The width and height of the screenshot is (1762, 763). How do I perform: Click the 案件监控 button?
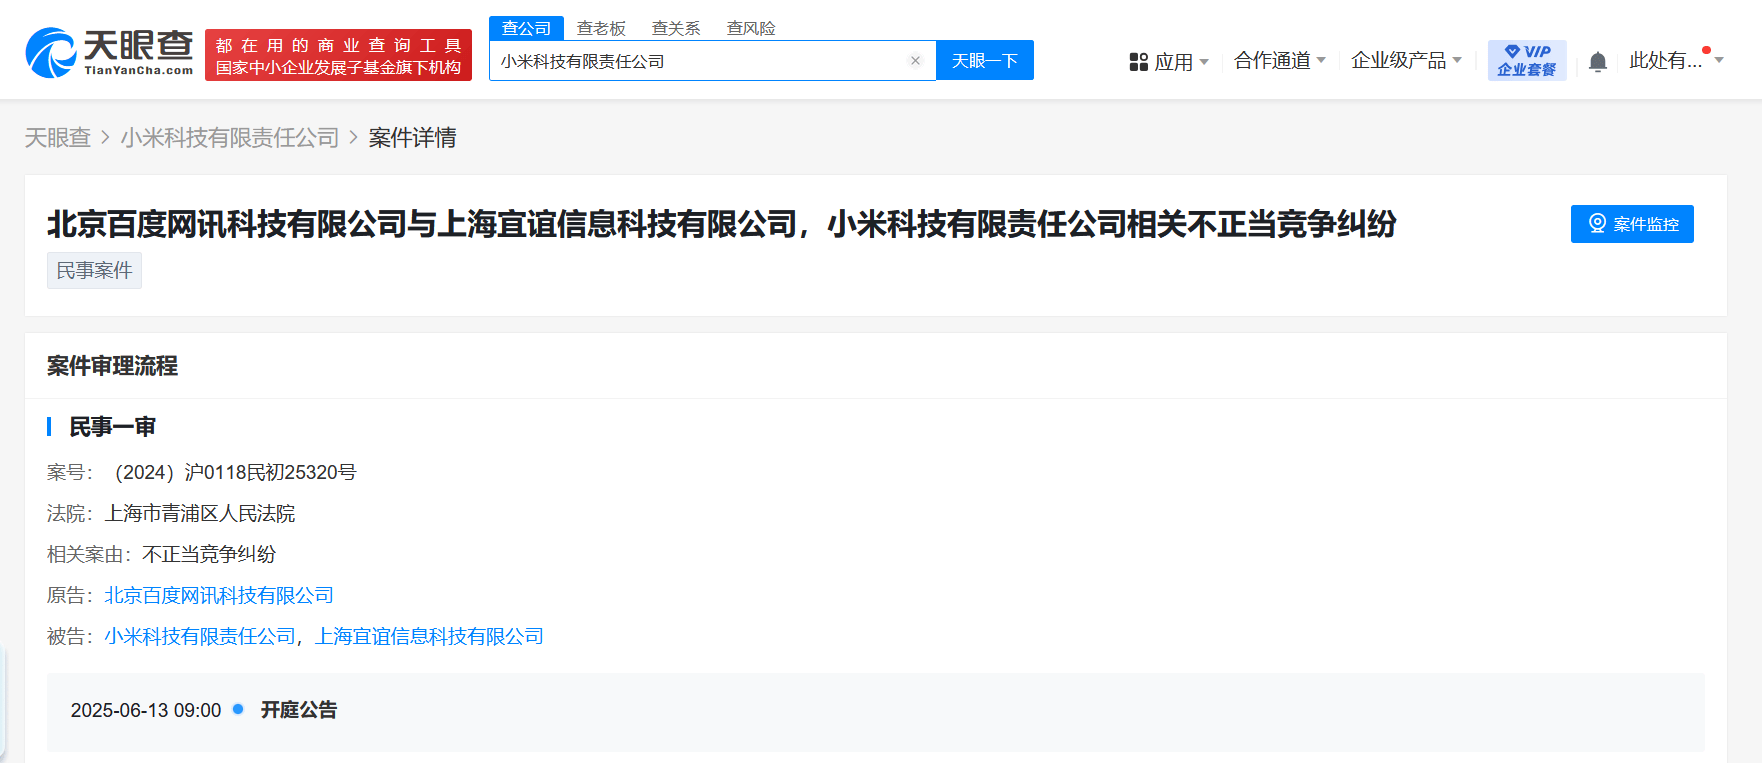[1632, 224]
